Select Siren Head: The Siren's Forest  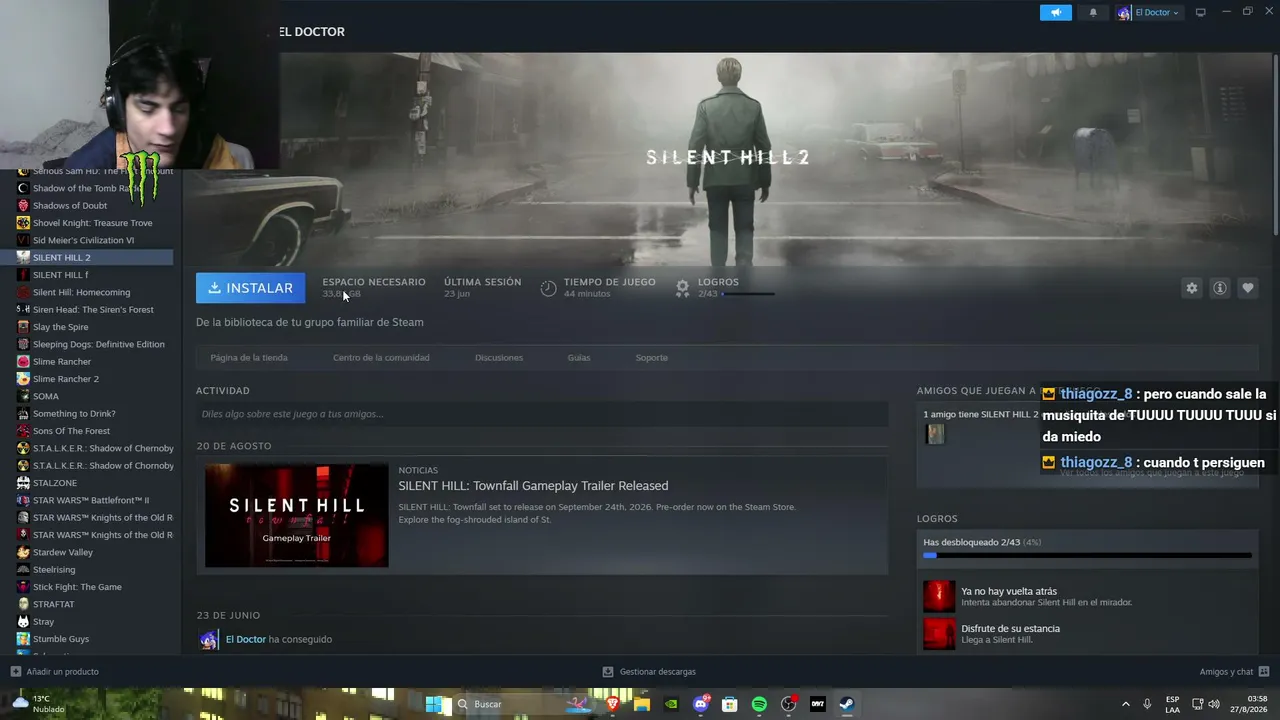point(93,310)
